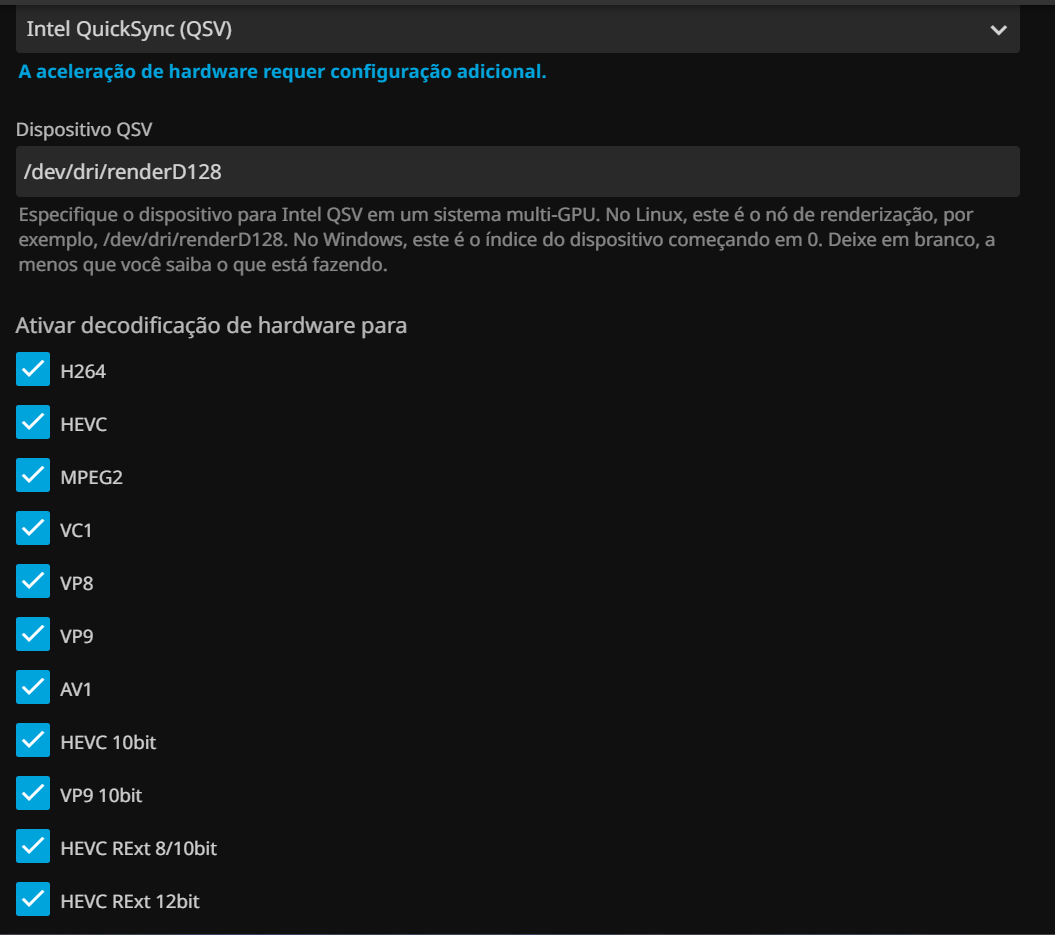1055x935 pixels.
Task: Click the "Dispositivo QSV" field label
Action: 84,129
